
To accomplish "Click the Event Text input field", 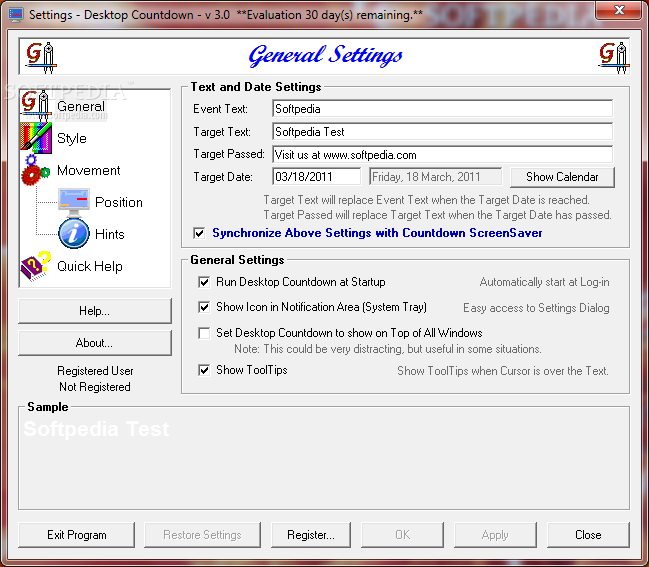I will [x=442, y=109].
